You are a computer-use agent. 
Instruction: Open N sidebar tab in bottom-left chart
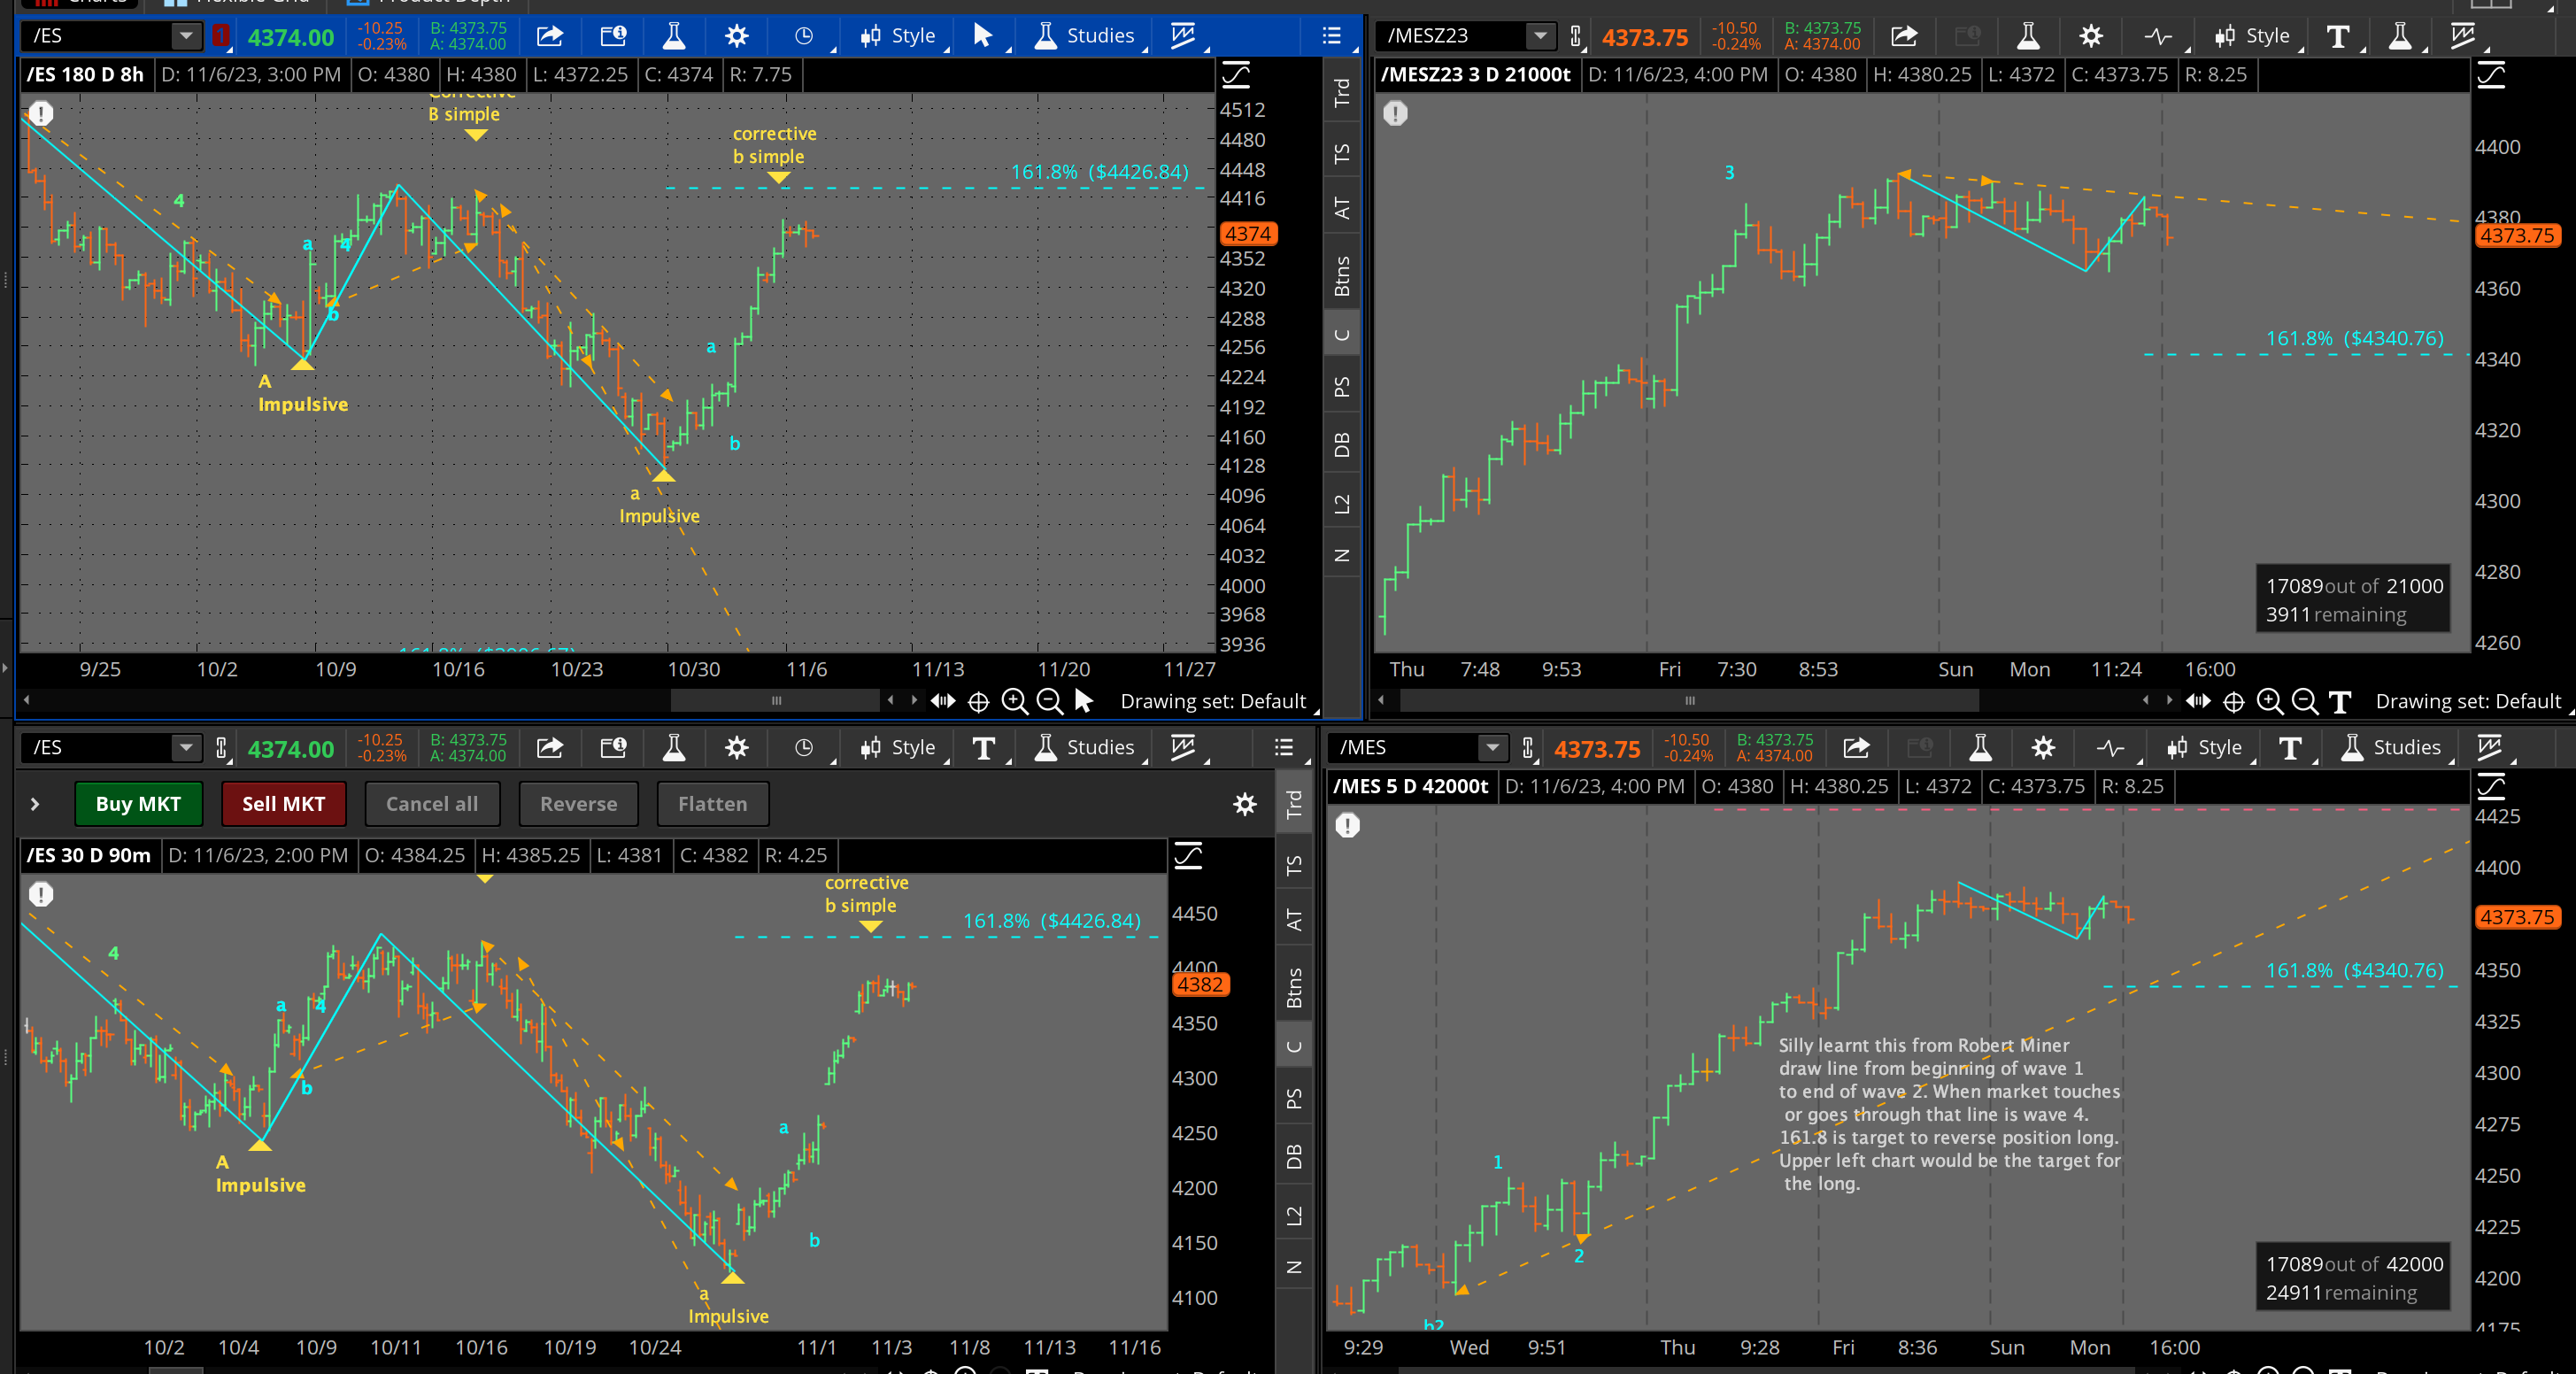(x=1294, y=1267)
